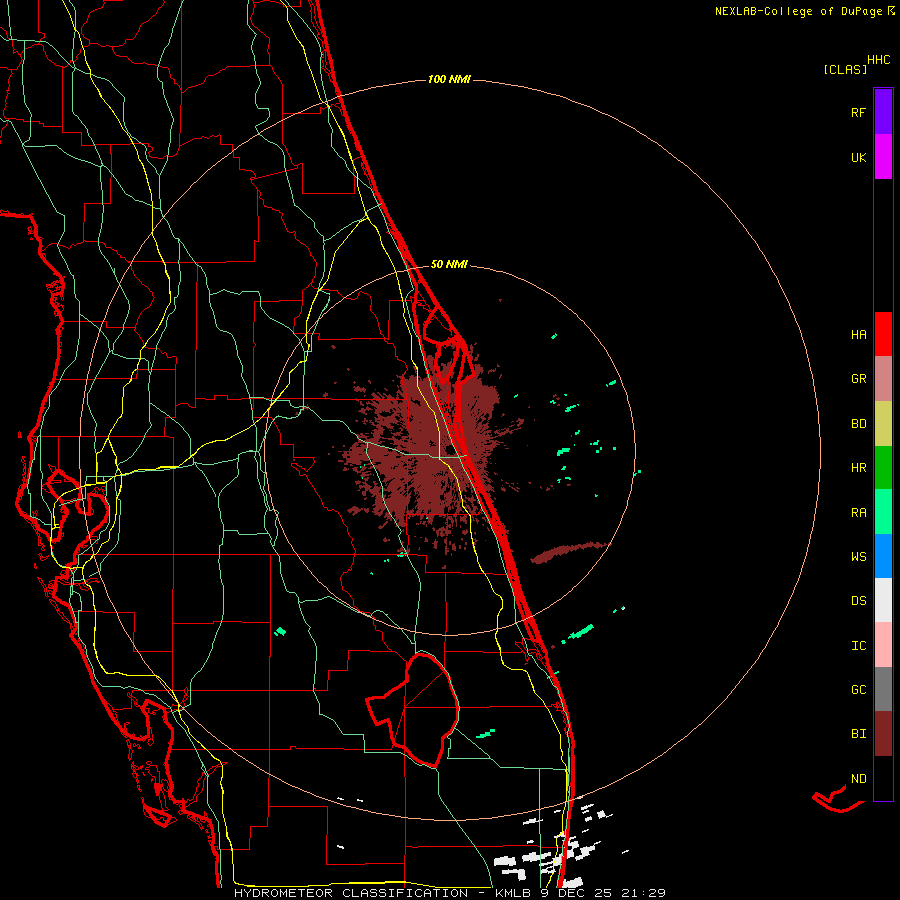Click the RF legend label

[858, 112]
